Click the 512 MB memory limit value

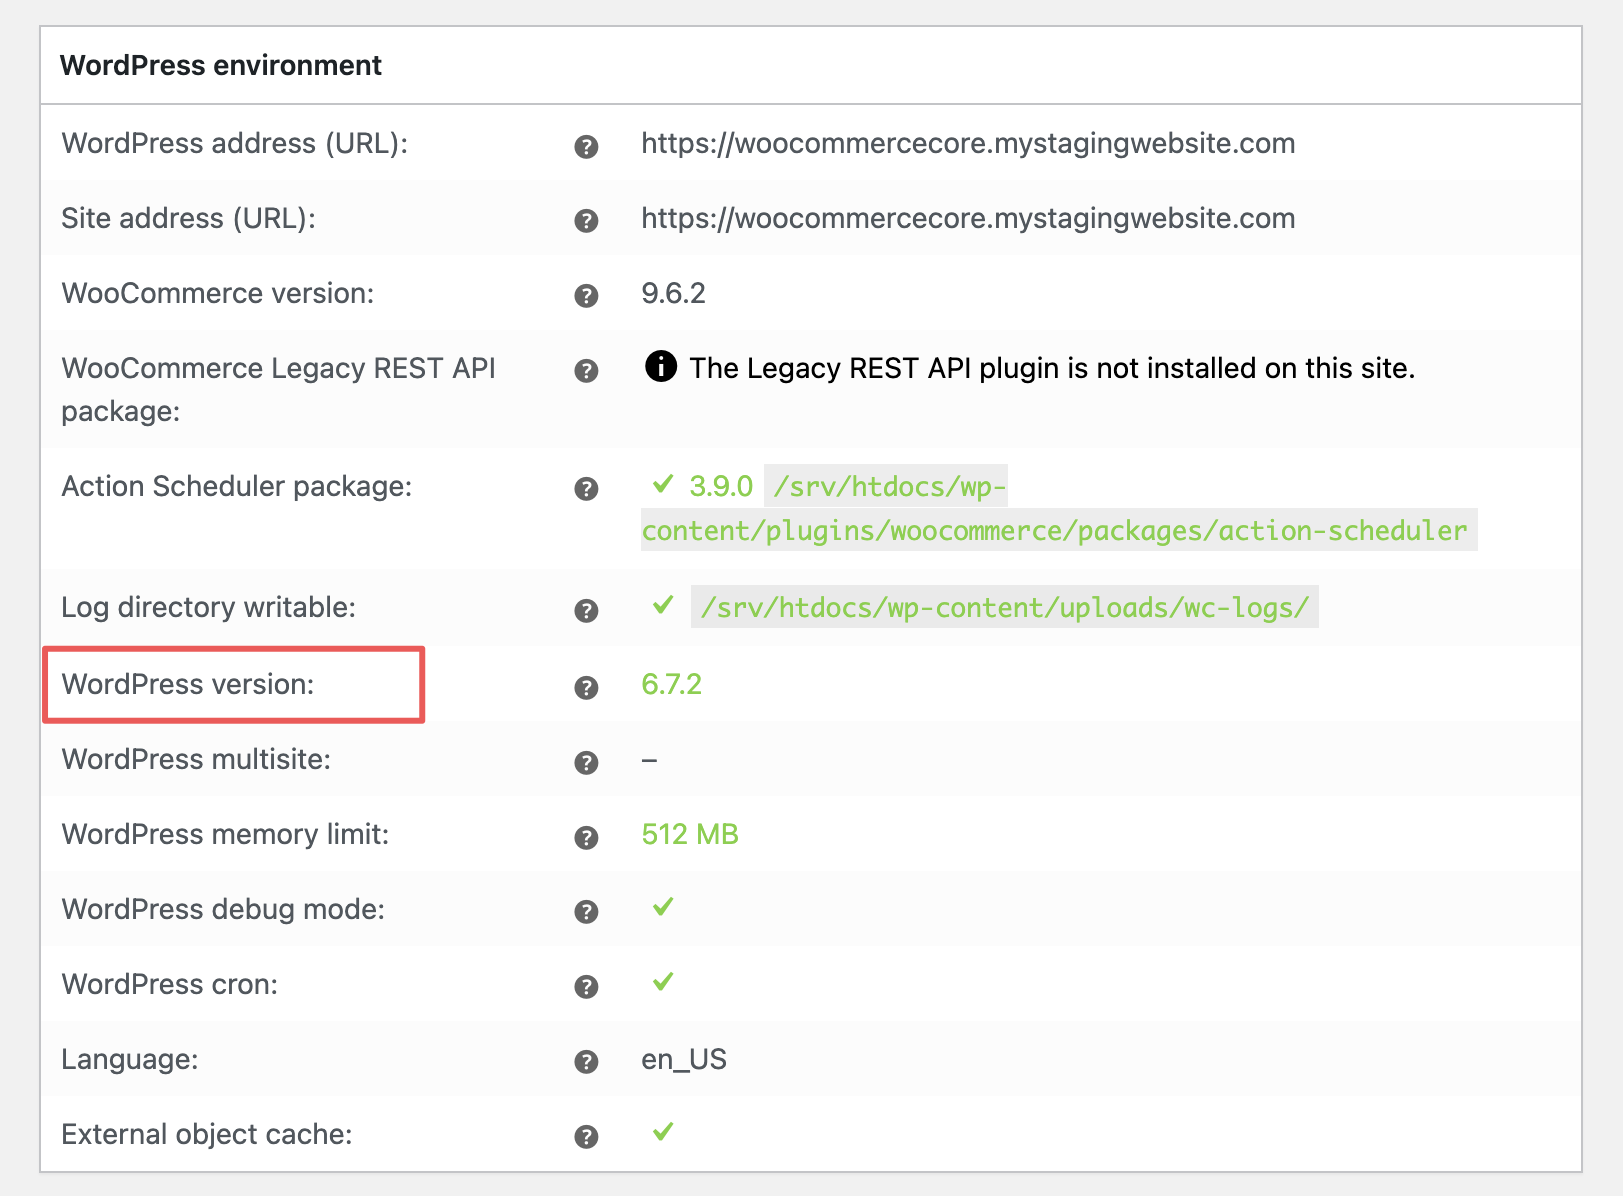click(x=690, y=834)
